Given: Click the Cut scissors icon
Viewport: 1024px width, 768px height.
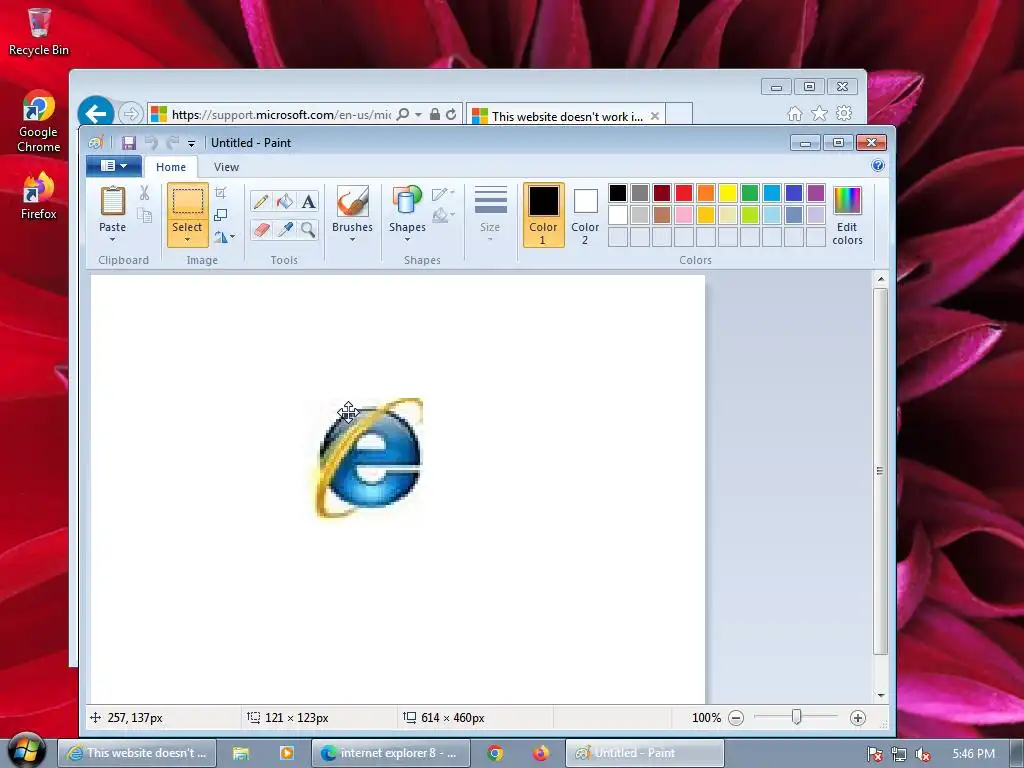Looking at the screenshot, I should click(144, 193).
